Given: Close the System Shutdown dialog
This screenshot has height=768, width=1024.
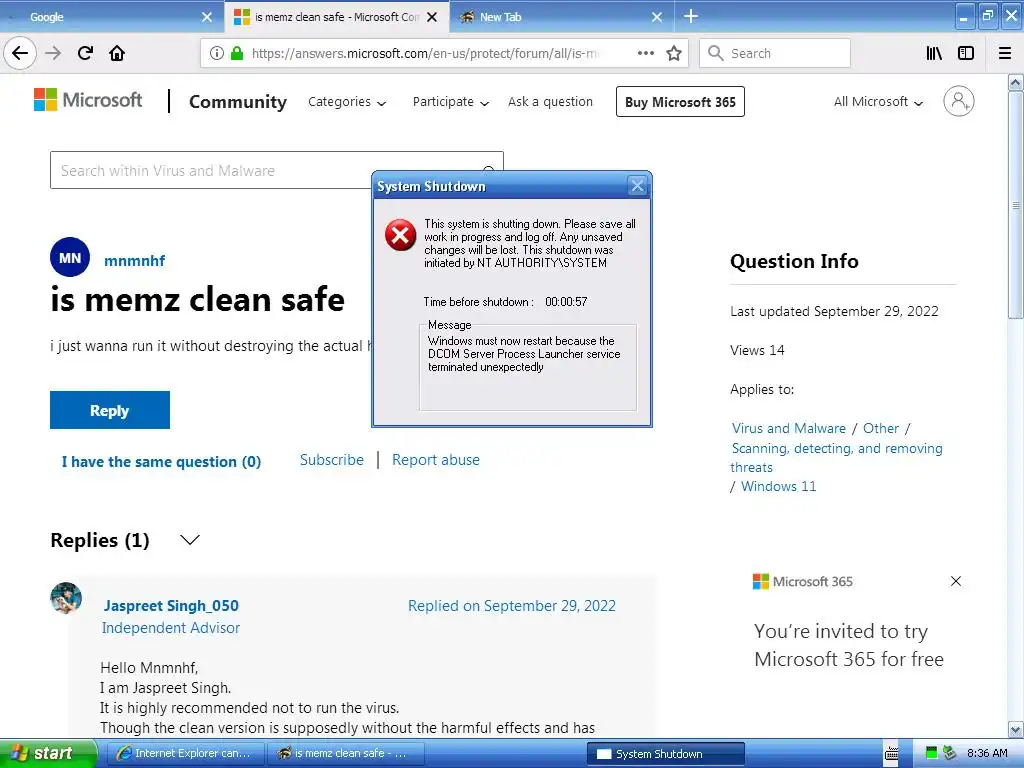Looking at the screenshot, I should [637, 186].
